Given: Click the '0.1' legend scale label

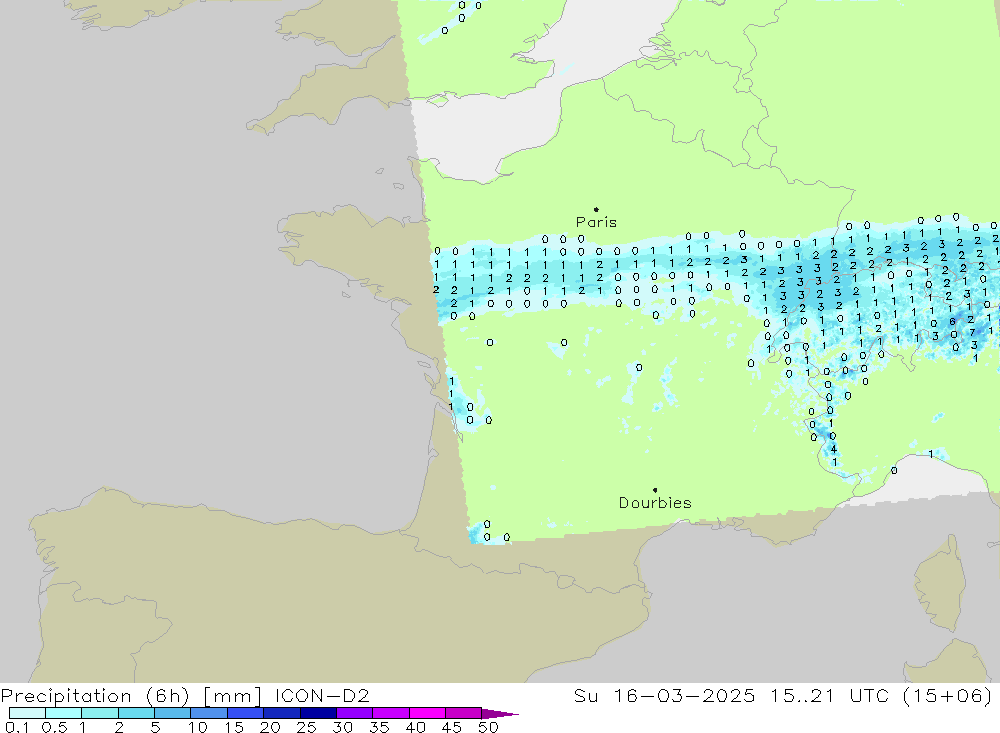Looking at the screenshot, I should (16, 727).
